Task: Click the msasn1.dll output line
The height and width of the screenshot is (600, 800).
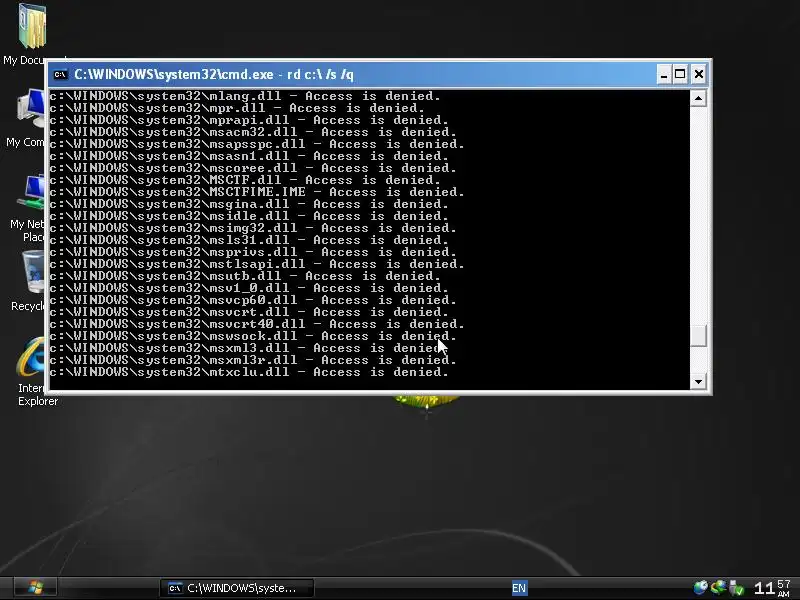Action: pos(249,156)
